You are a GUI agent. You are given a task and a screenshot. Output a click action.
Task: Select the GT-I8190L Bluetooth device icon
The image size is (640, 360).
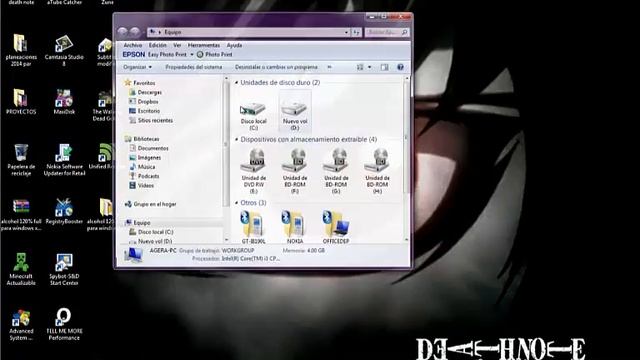253,227
